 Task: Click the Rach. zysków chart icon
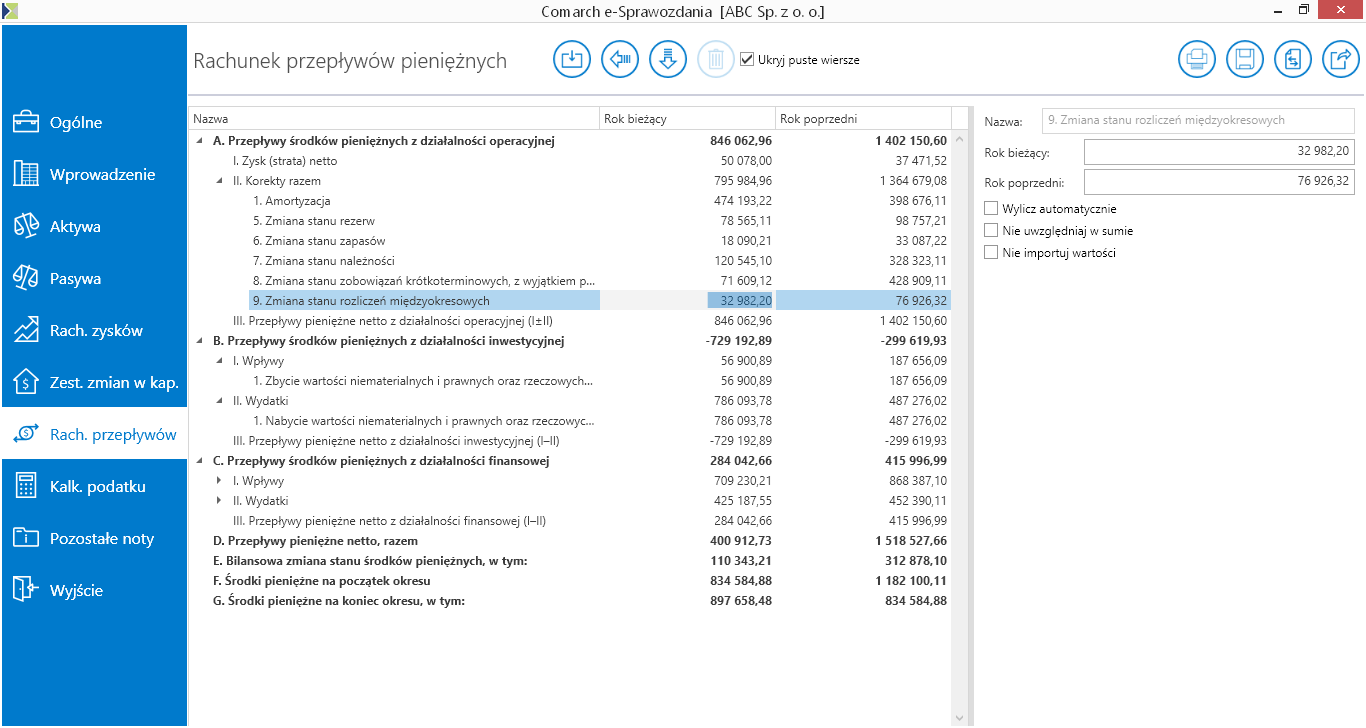(25, 330)
